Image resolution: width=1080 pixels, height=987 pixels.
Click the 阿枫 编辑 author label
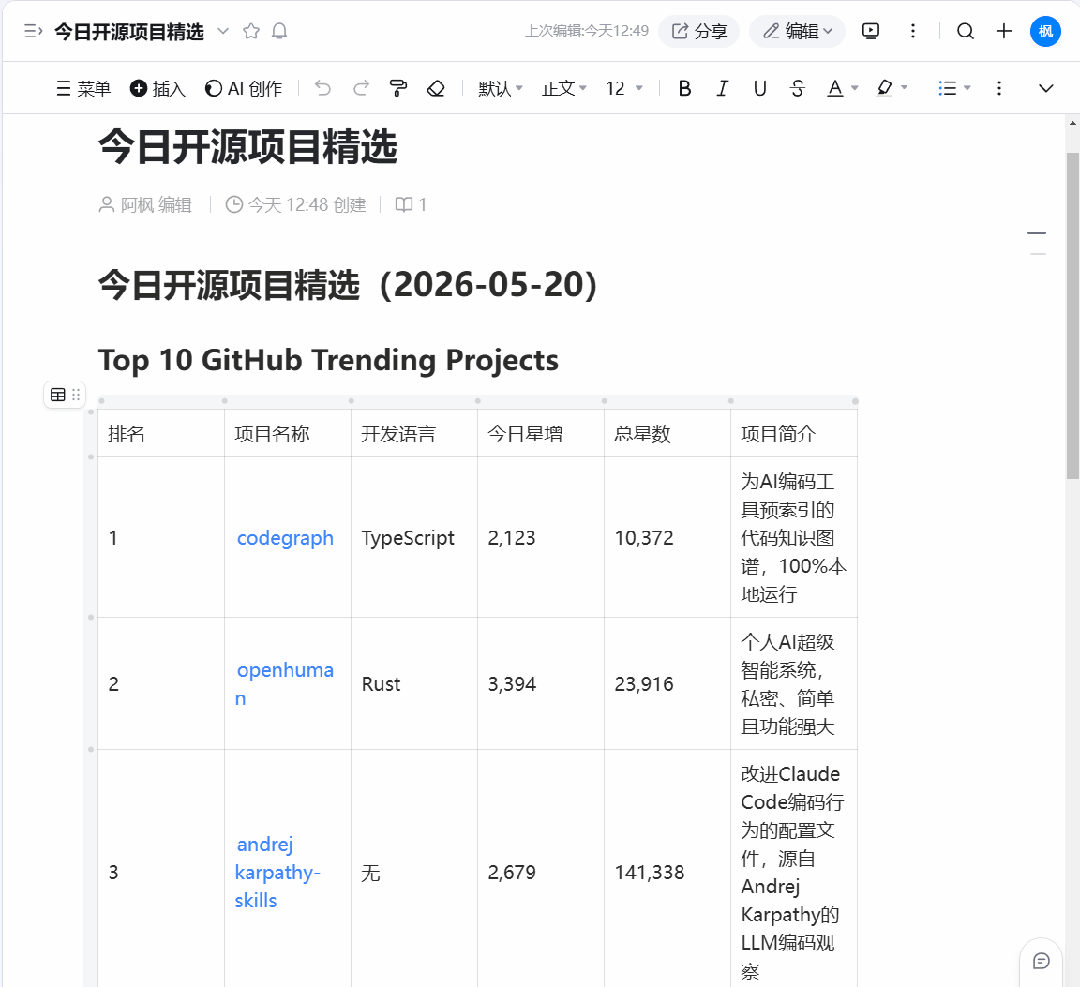pos(145,205)
